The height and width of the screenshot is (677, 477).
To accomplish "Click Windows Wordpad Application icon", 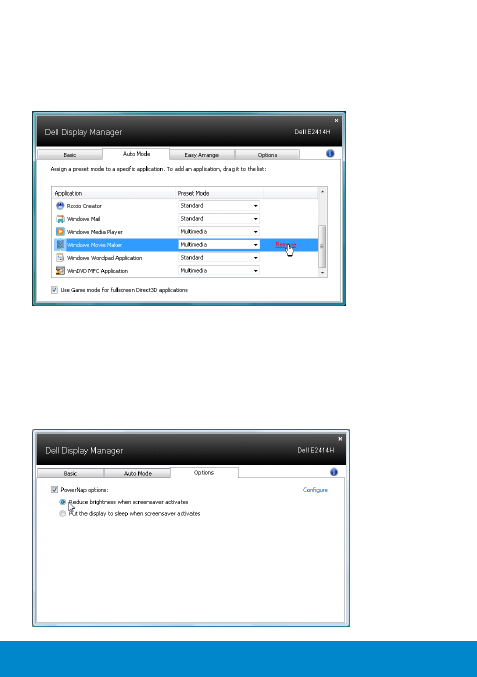I will 60,258.
